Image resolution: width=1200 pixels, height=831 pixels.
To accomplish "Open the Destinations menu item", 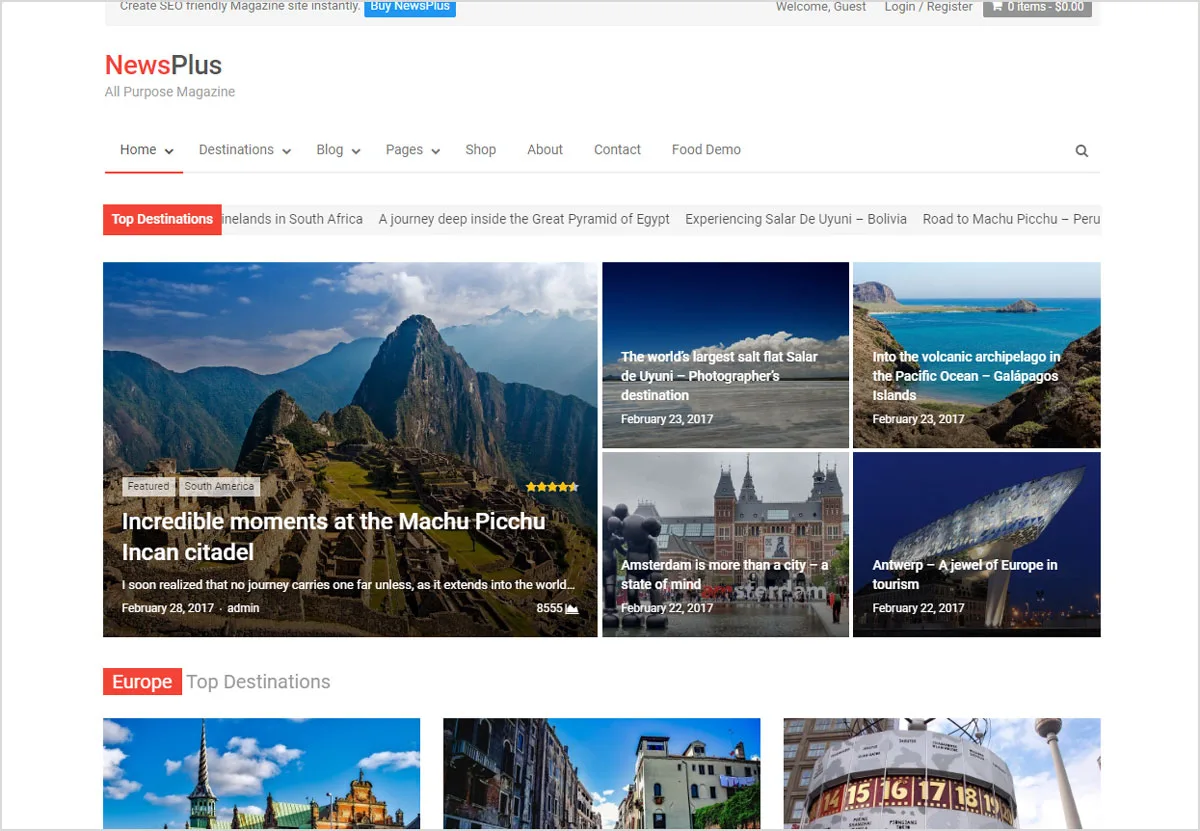I will click(x=236, y=150).
